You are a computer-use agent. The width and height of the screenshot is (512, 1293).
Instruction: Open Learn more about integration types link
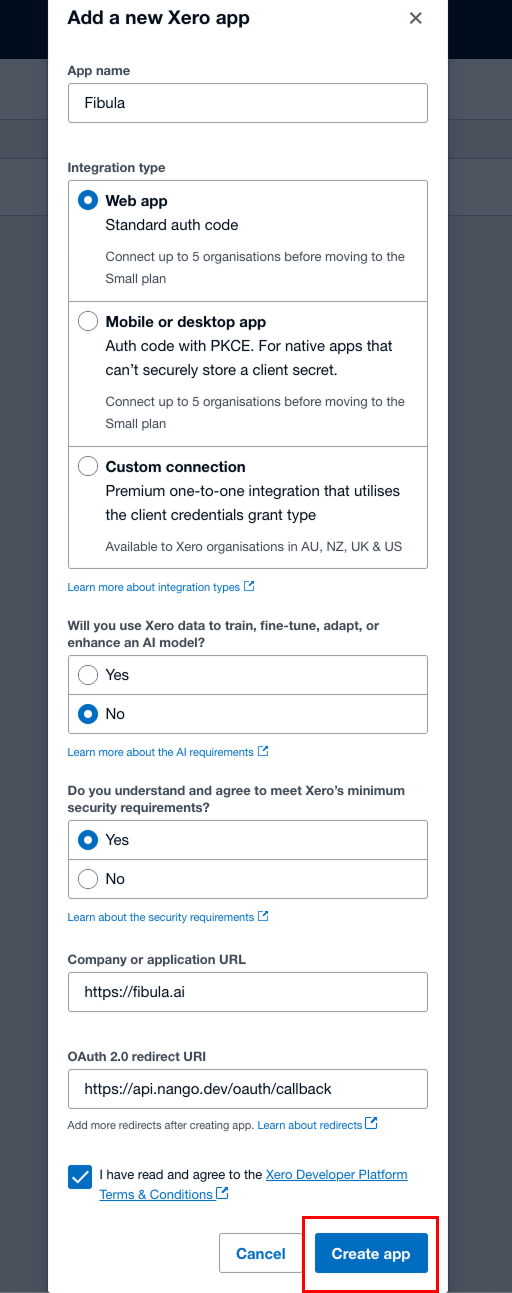154,587
